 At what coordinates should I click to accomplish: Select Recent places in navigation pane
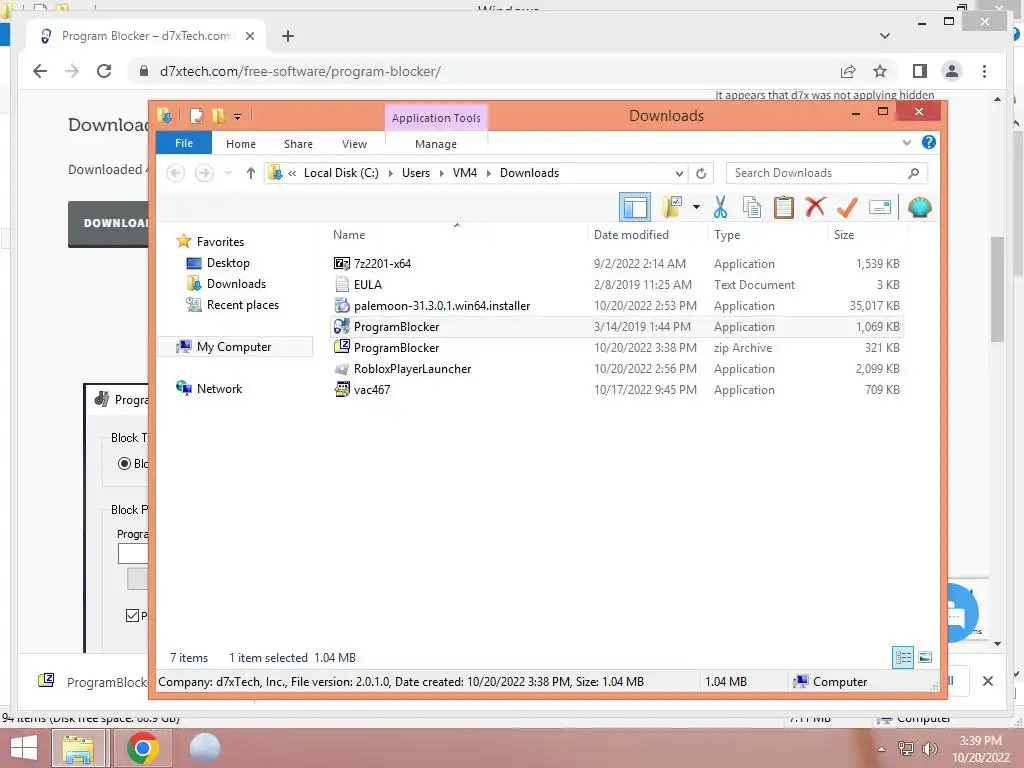pos(242,304)
